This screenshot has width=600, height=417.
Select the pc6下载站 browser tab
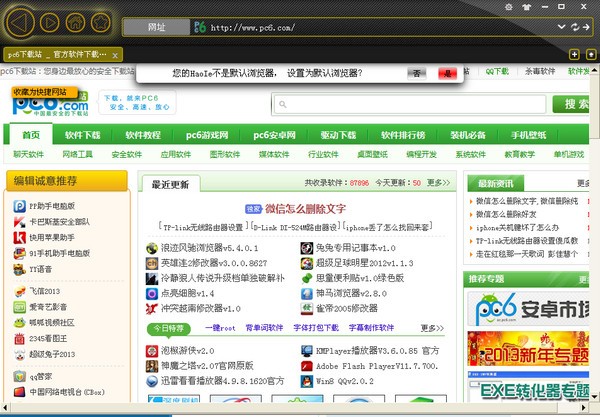63,55
